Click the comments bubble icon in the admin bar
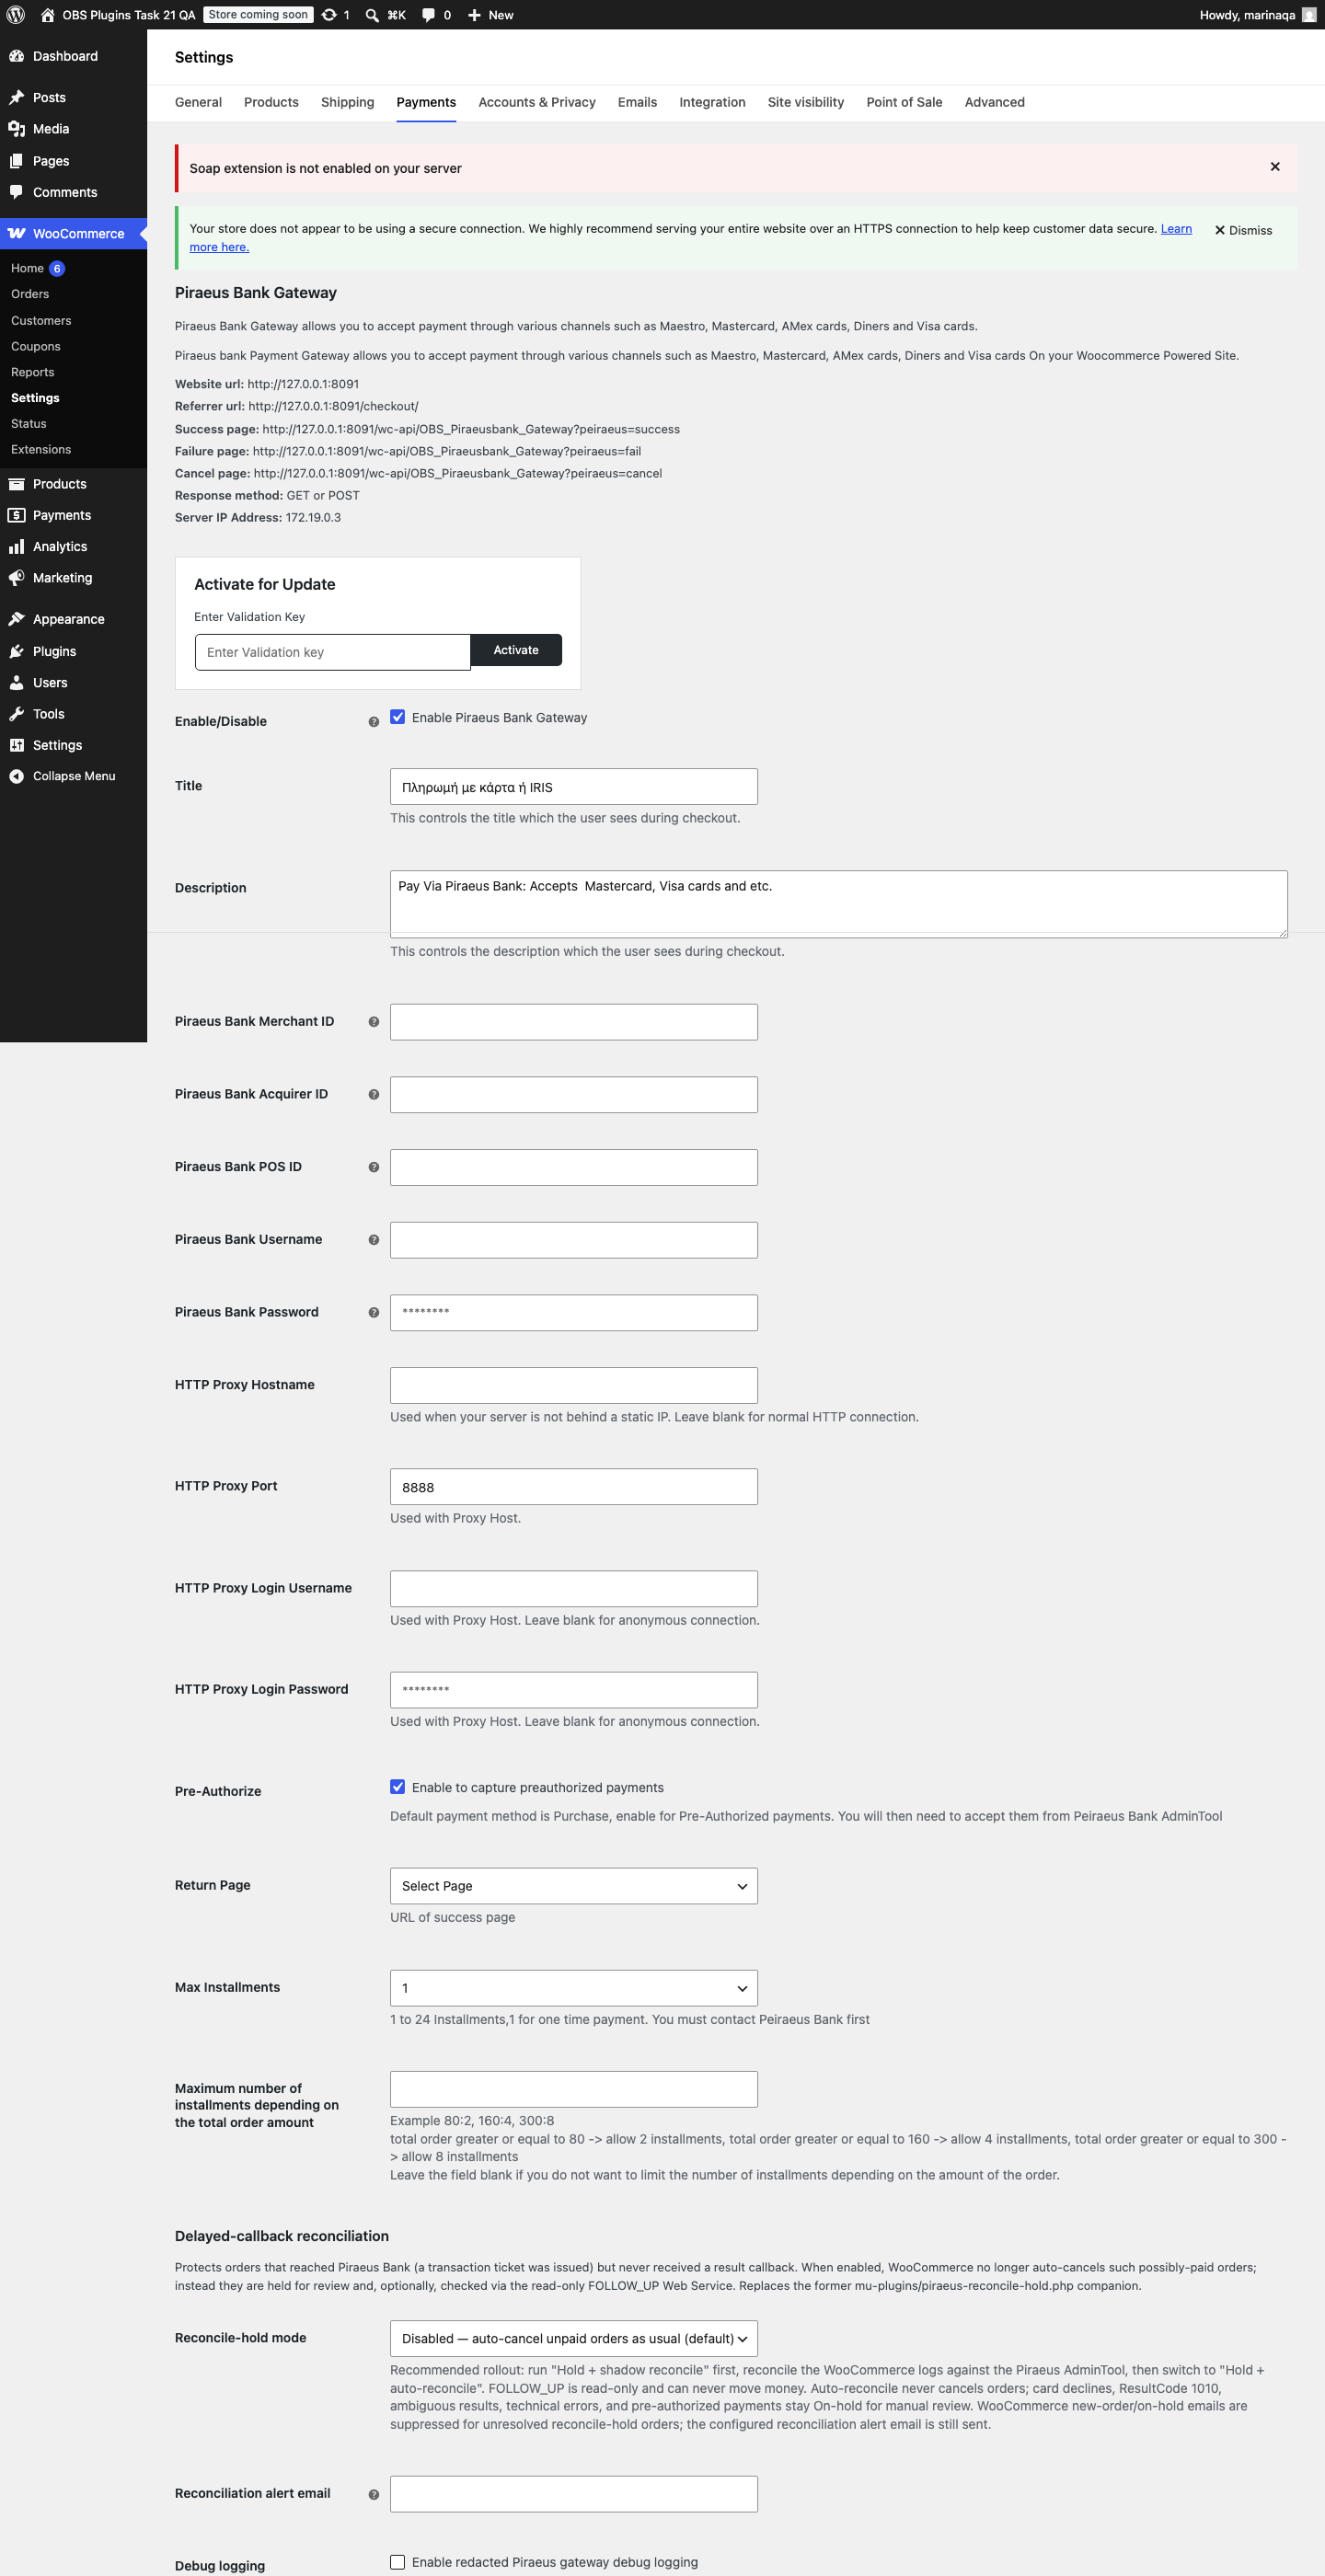Viewport: 1325px width, 2576px height. 428,15
